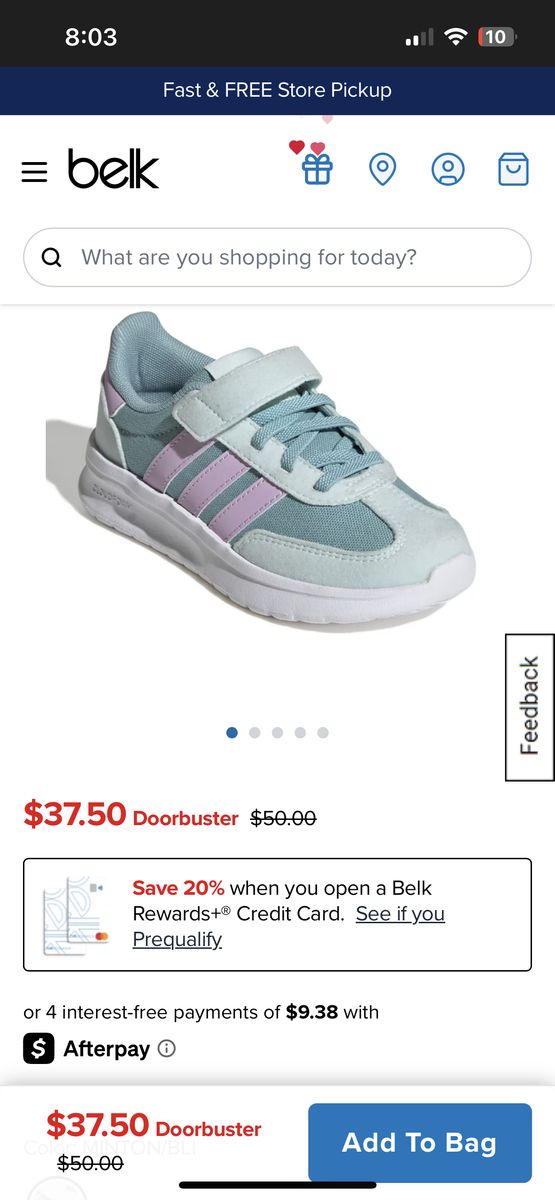Add the shoe to bag
This screenshot has width=555, height=1200.
420,1143
